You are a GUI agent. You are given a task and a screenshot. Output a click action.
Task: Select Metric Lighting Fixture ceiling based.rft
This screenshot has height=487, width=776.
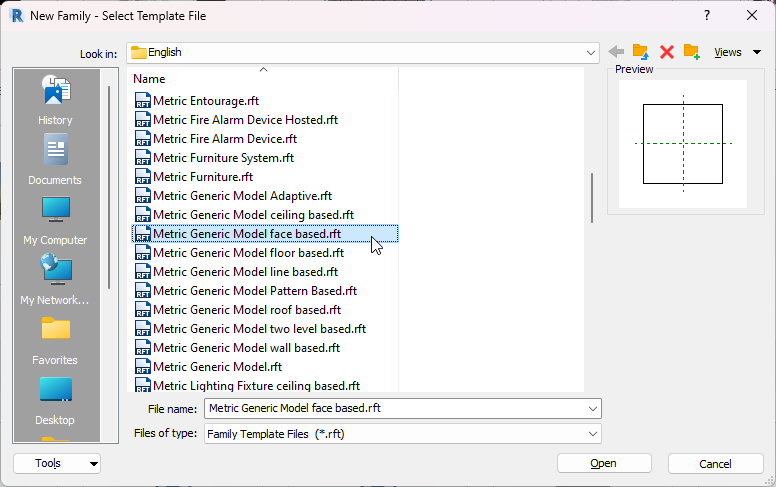tap(256, 386)
